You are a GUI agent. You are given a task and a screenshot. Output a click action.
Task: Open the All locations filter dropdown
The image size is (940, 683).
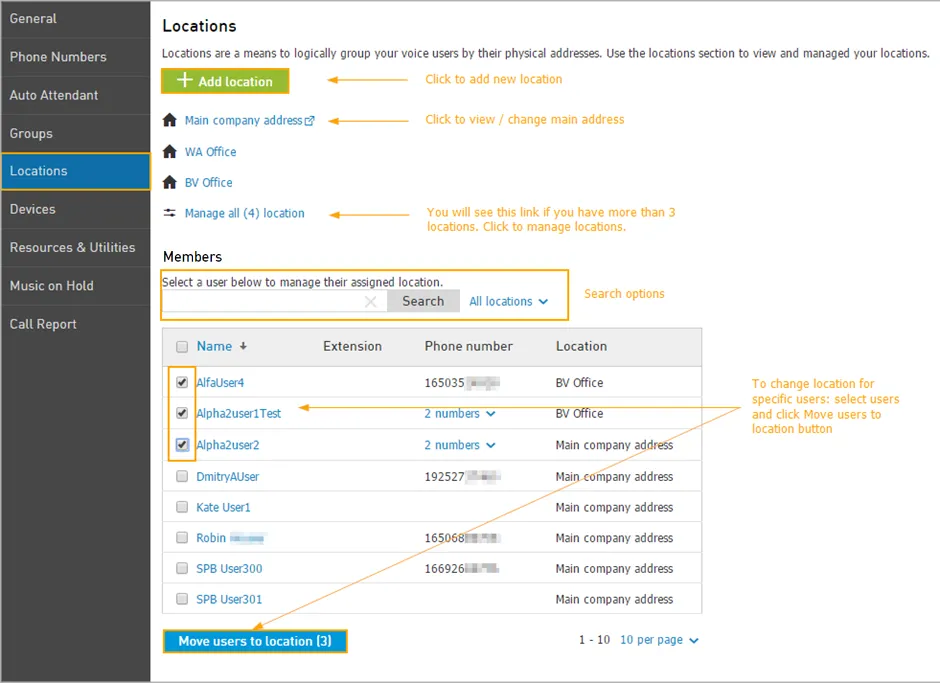tap(508, 301)
